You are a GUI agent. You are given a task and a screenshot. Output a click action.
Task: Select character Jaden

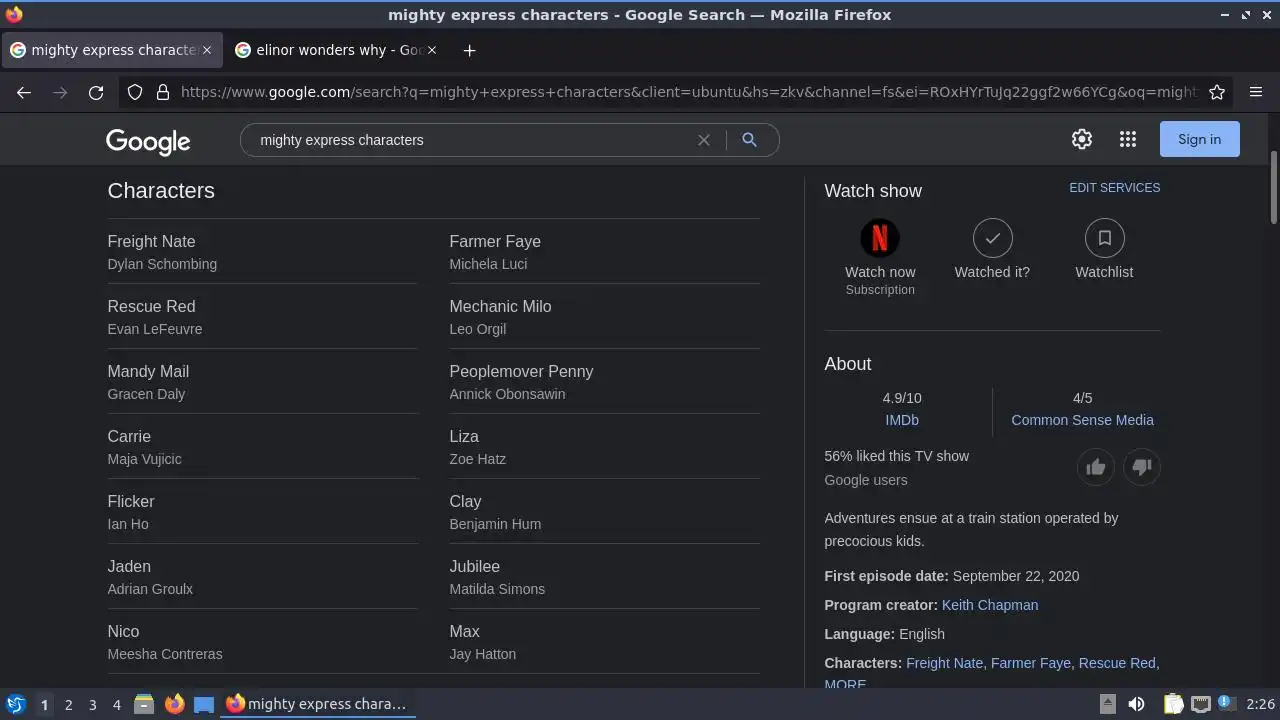(129, 566)
